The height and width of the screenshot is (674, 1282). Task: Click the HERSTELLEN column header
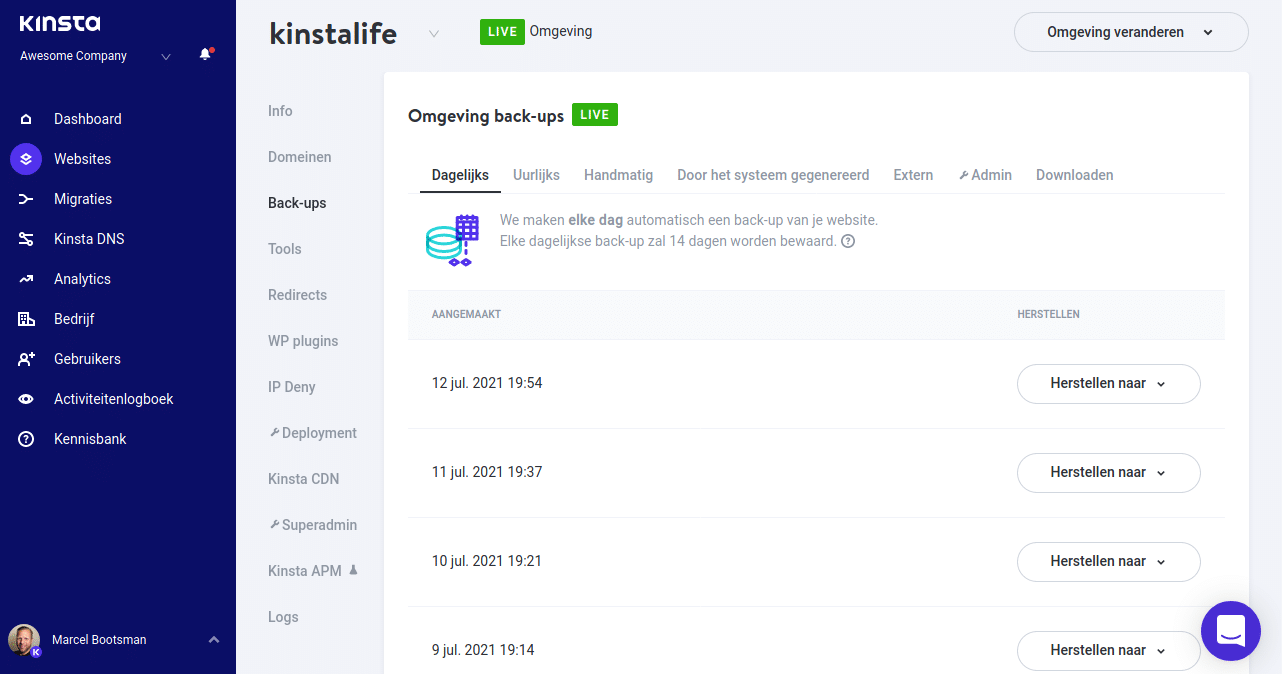coord(1048,314)
